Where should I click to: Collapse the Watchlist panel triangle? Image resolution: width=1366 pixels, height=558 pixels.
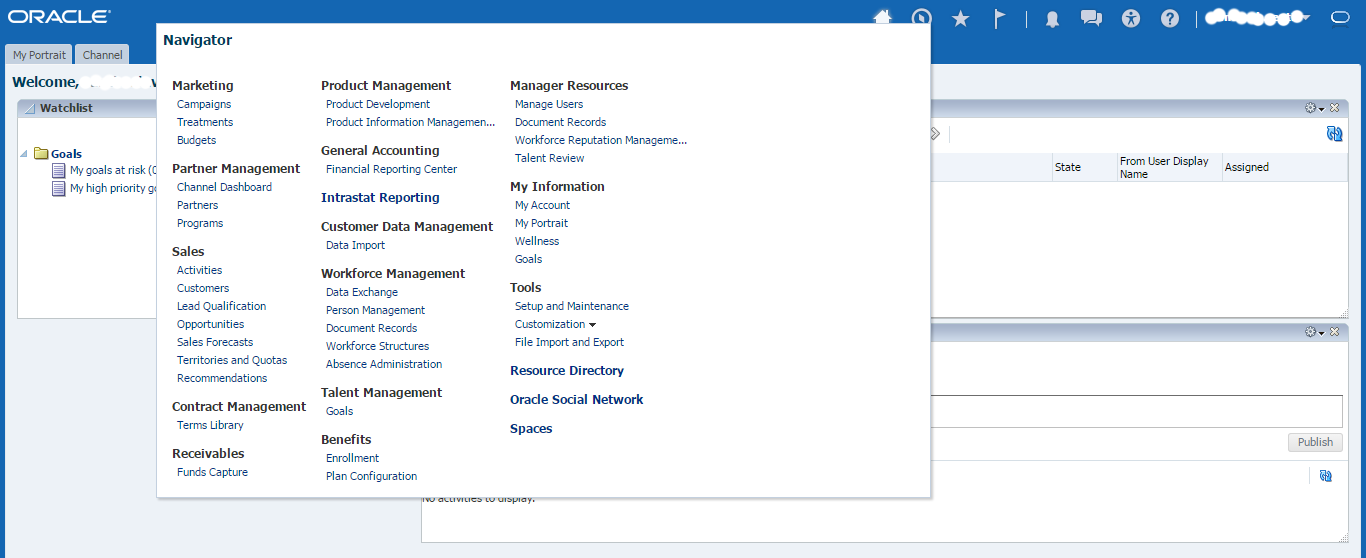pyautogui.click(x=29, y=108)
